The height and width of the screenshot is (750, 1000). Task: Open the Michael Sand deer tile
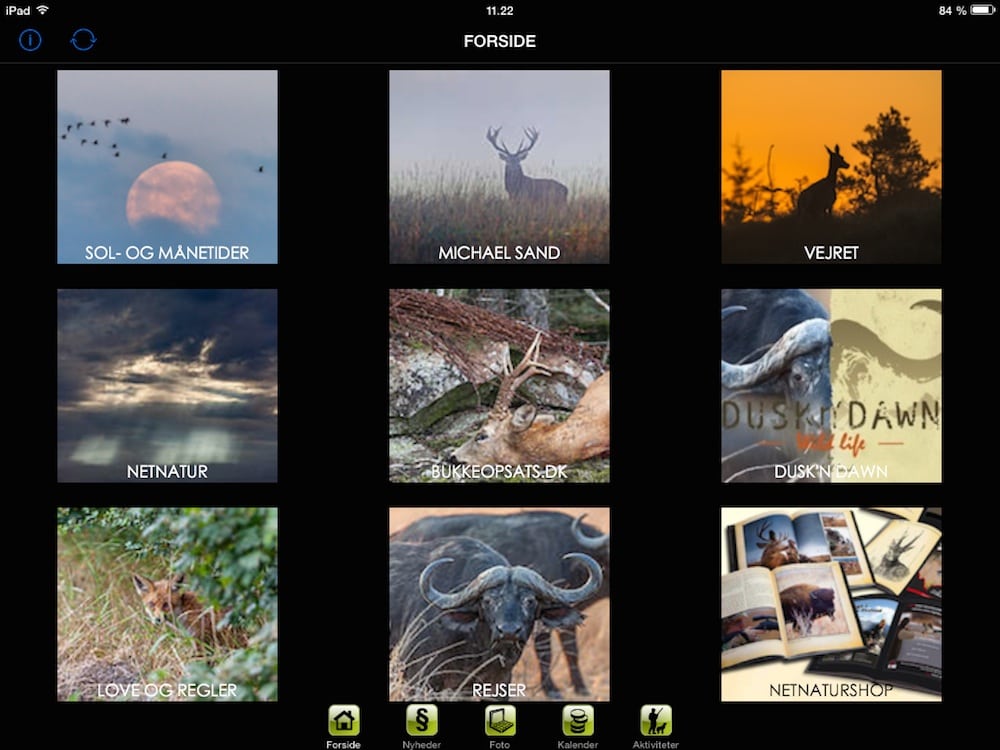(x=499, y=166)
